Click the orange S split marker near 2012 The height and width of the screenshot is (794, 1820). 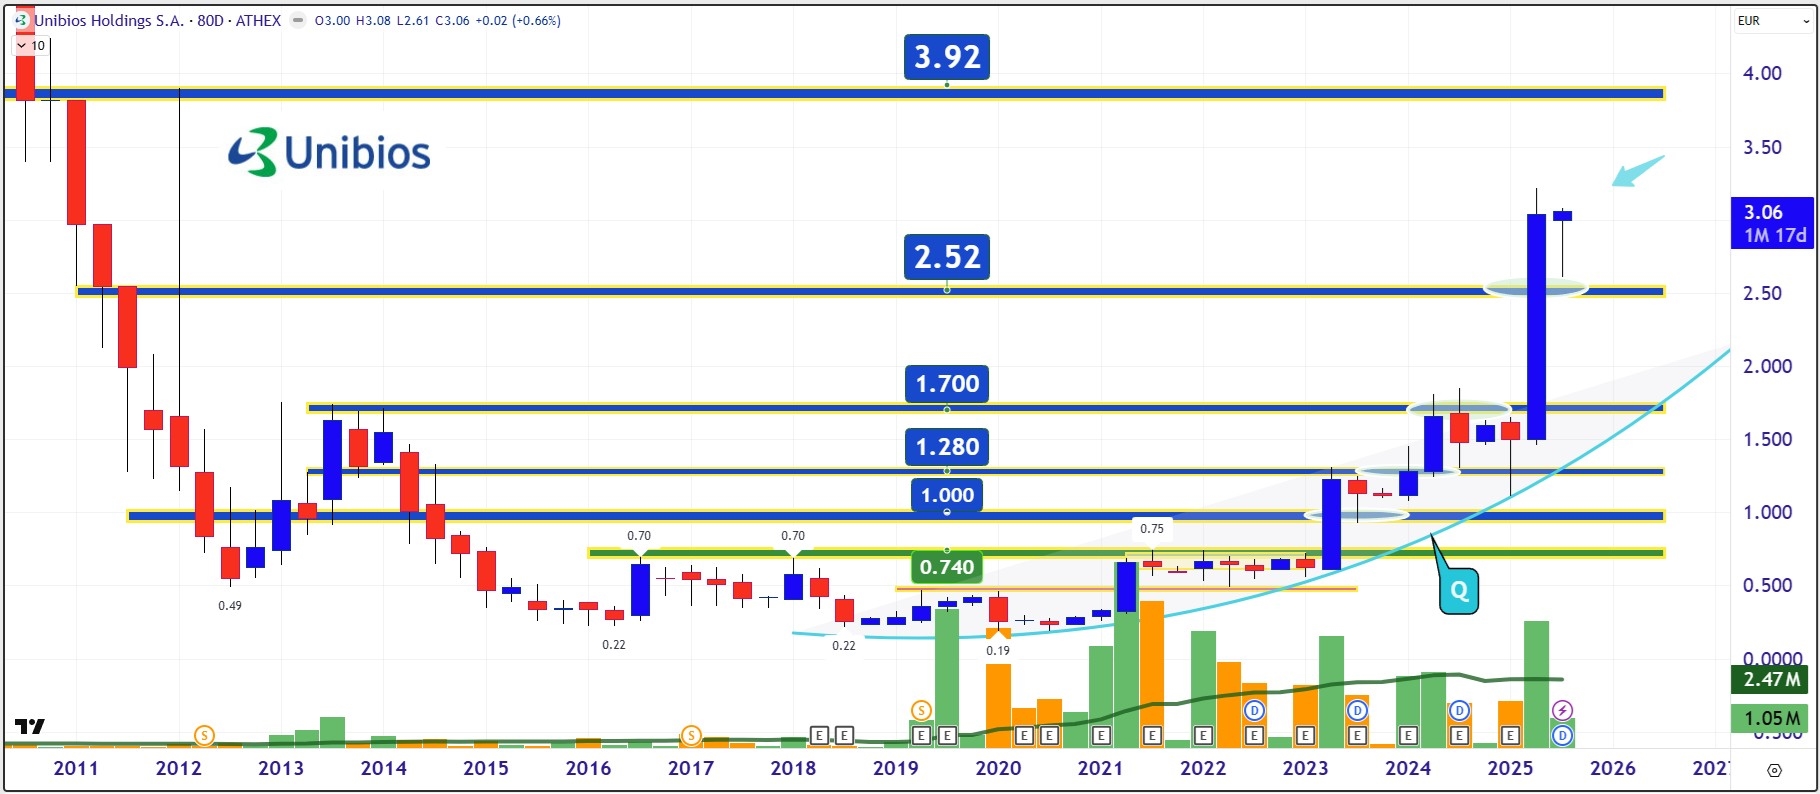[204, 736]
